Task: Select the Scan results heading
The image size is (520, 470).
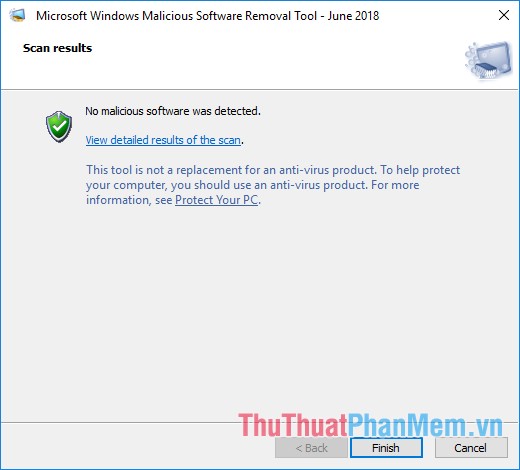Action: pyautogui.click(x=57, y=48)
